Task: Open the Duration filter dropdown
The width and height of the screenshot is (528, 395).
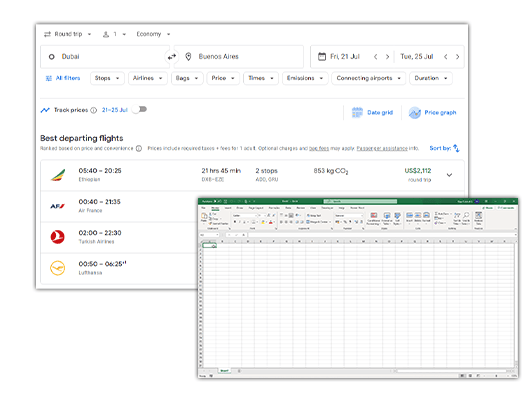Action: point(431,78)
